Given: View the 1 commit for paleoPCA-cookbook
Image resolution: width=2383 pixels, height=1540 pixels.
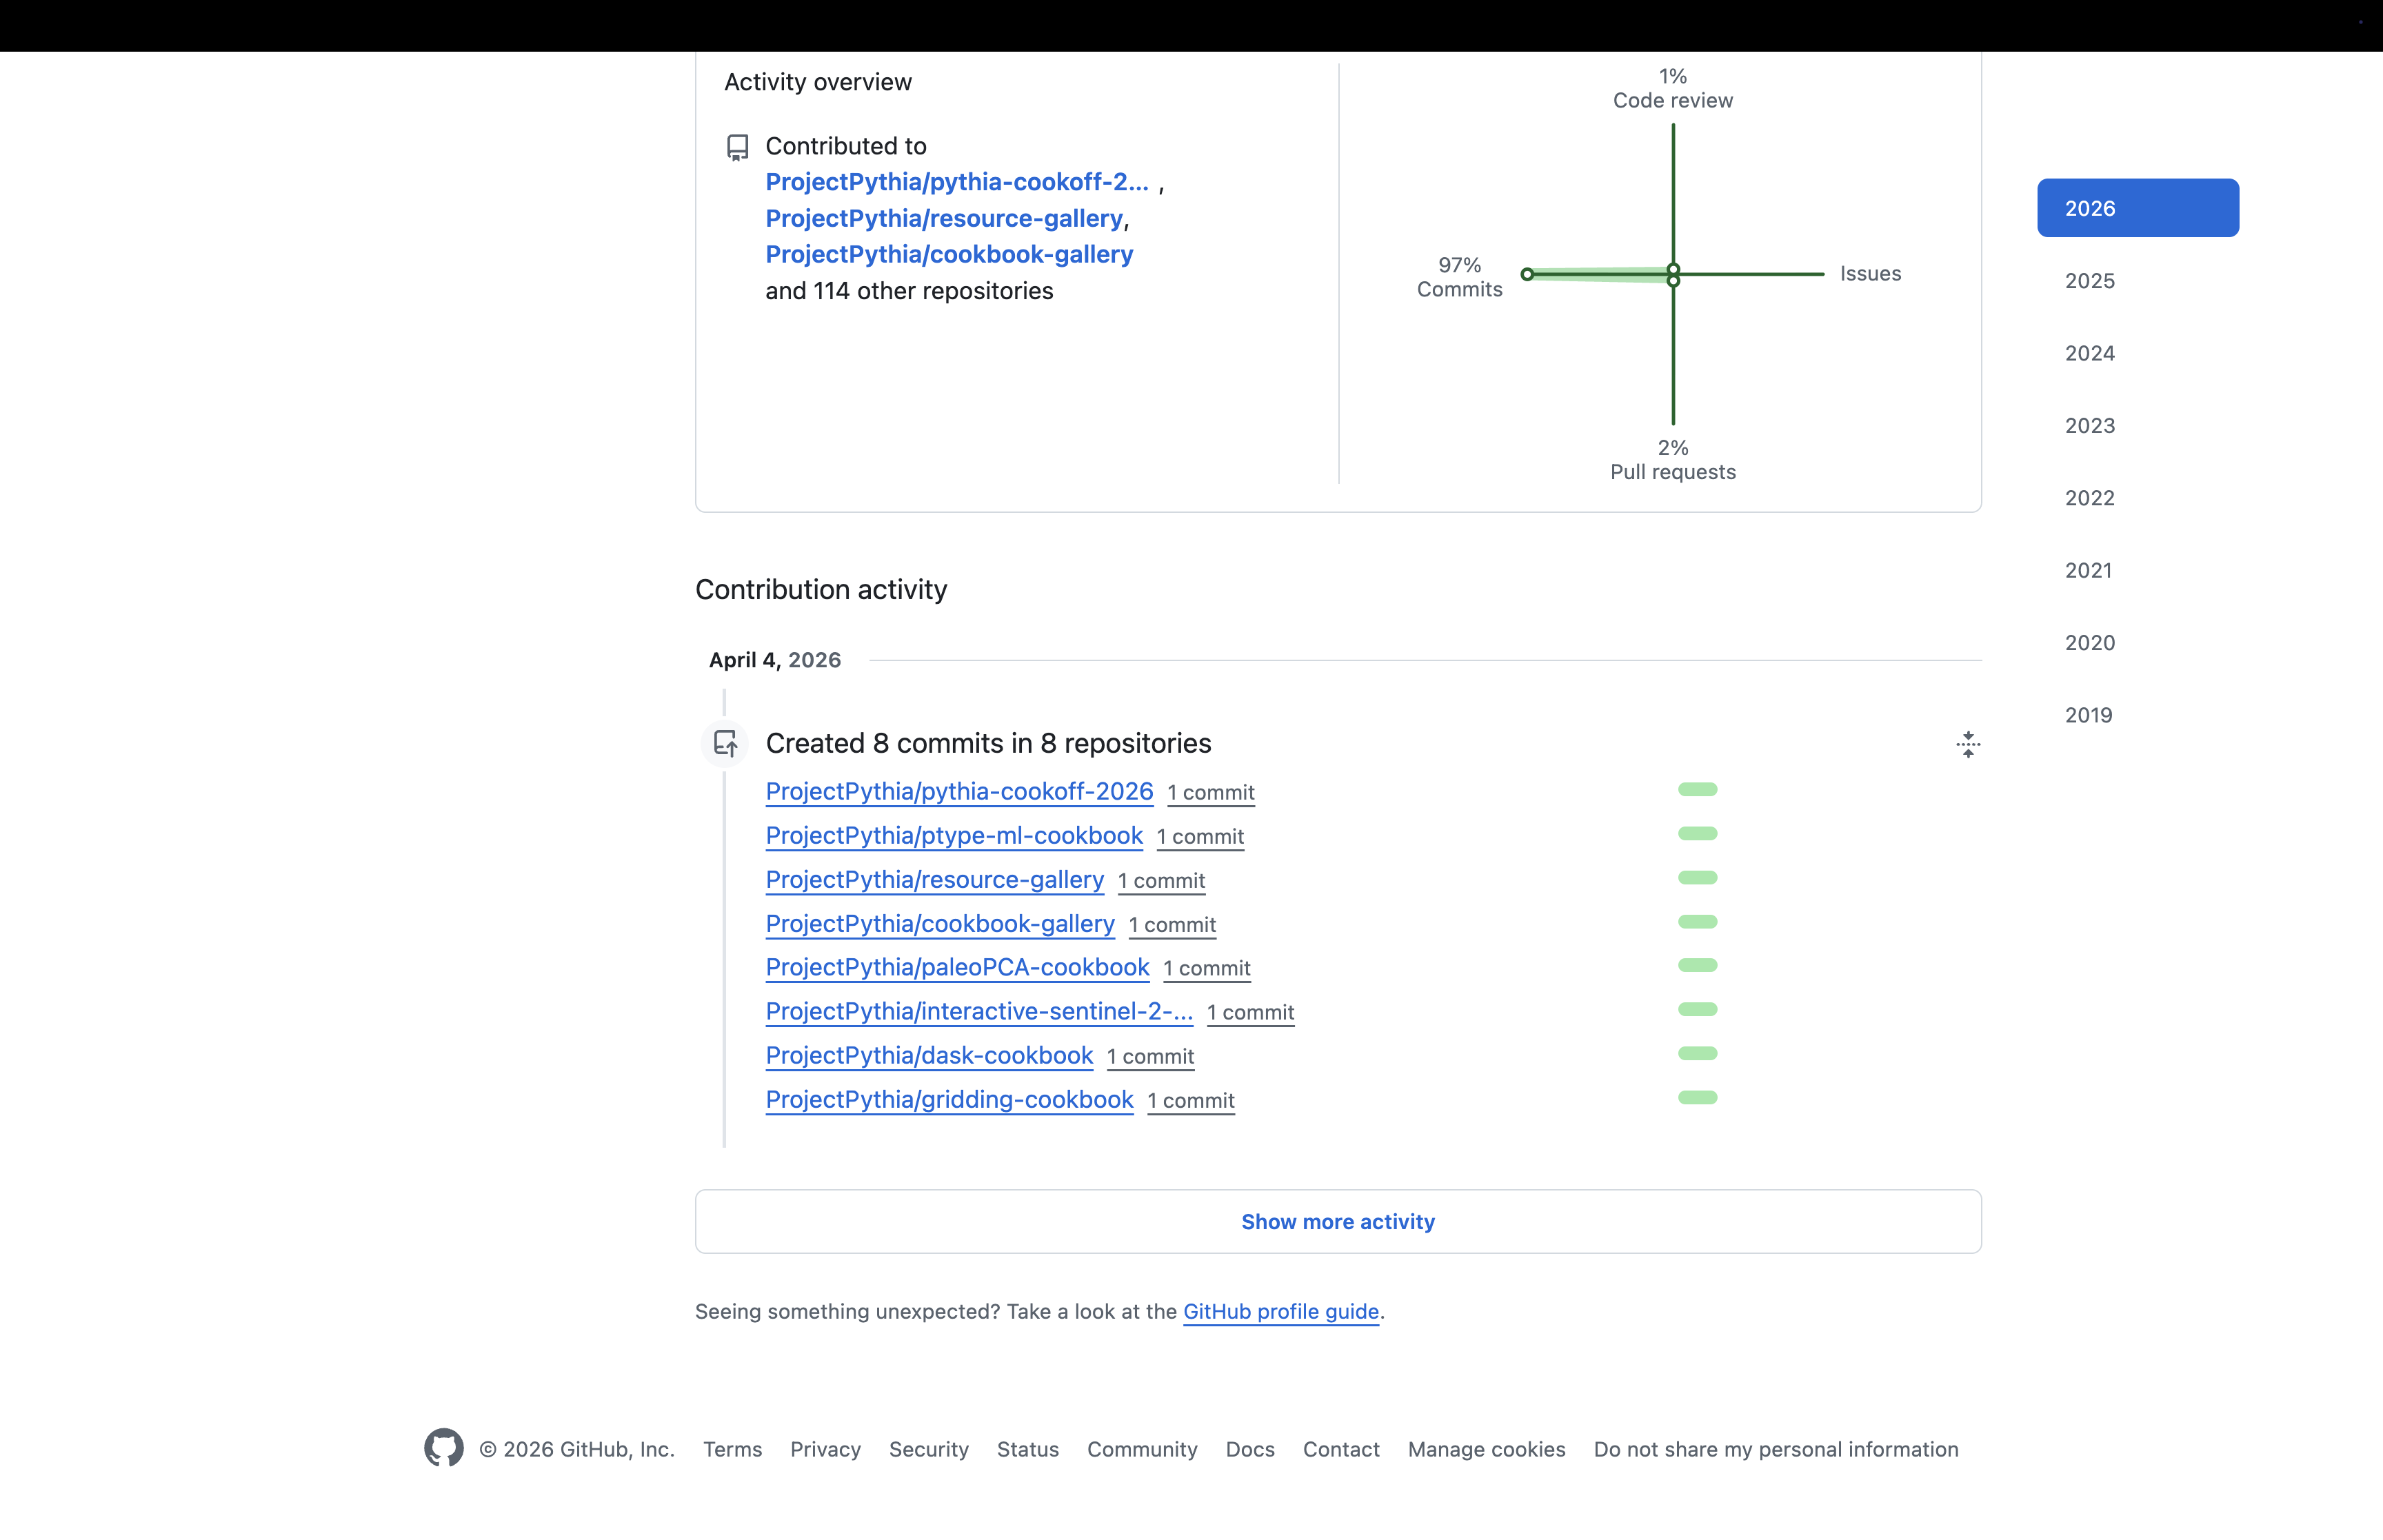Looking at the screenshot, I should pyautogui.click(x=1207, y=968).
